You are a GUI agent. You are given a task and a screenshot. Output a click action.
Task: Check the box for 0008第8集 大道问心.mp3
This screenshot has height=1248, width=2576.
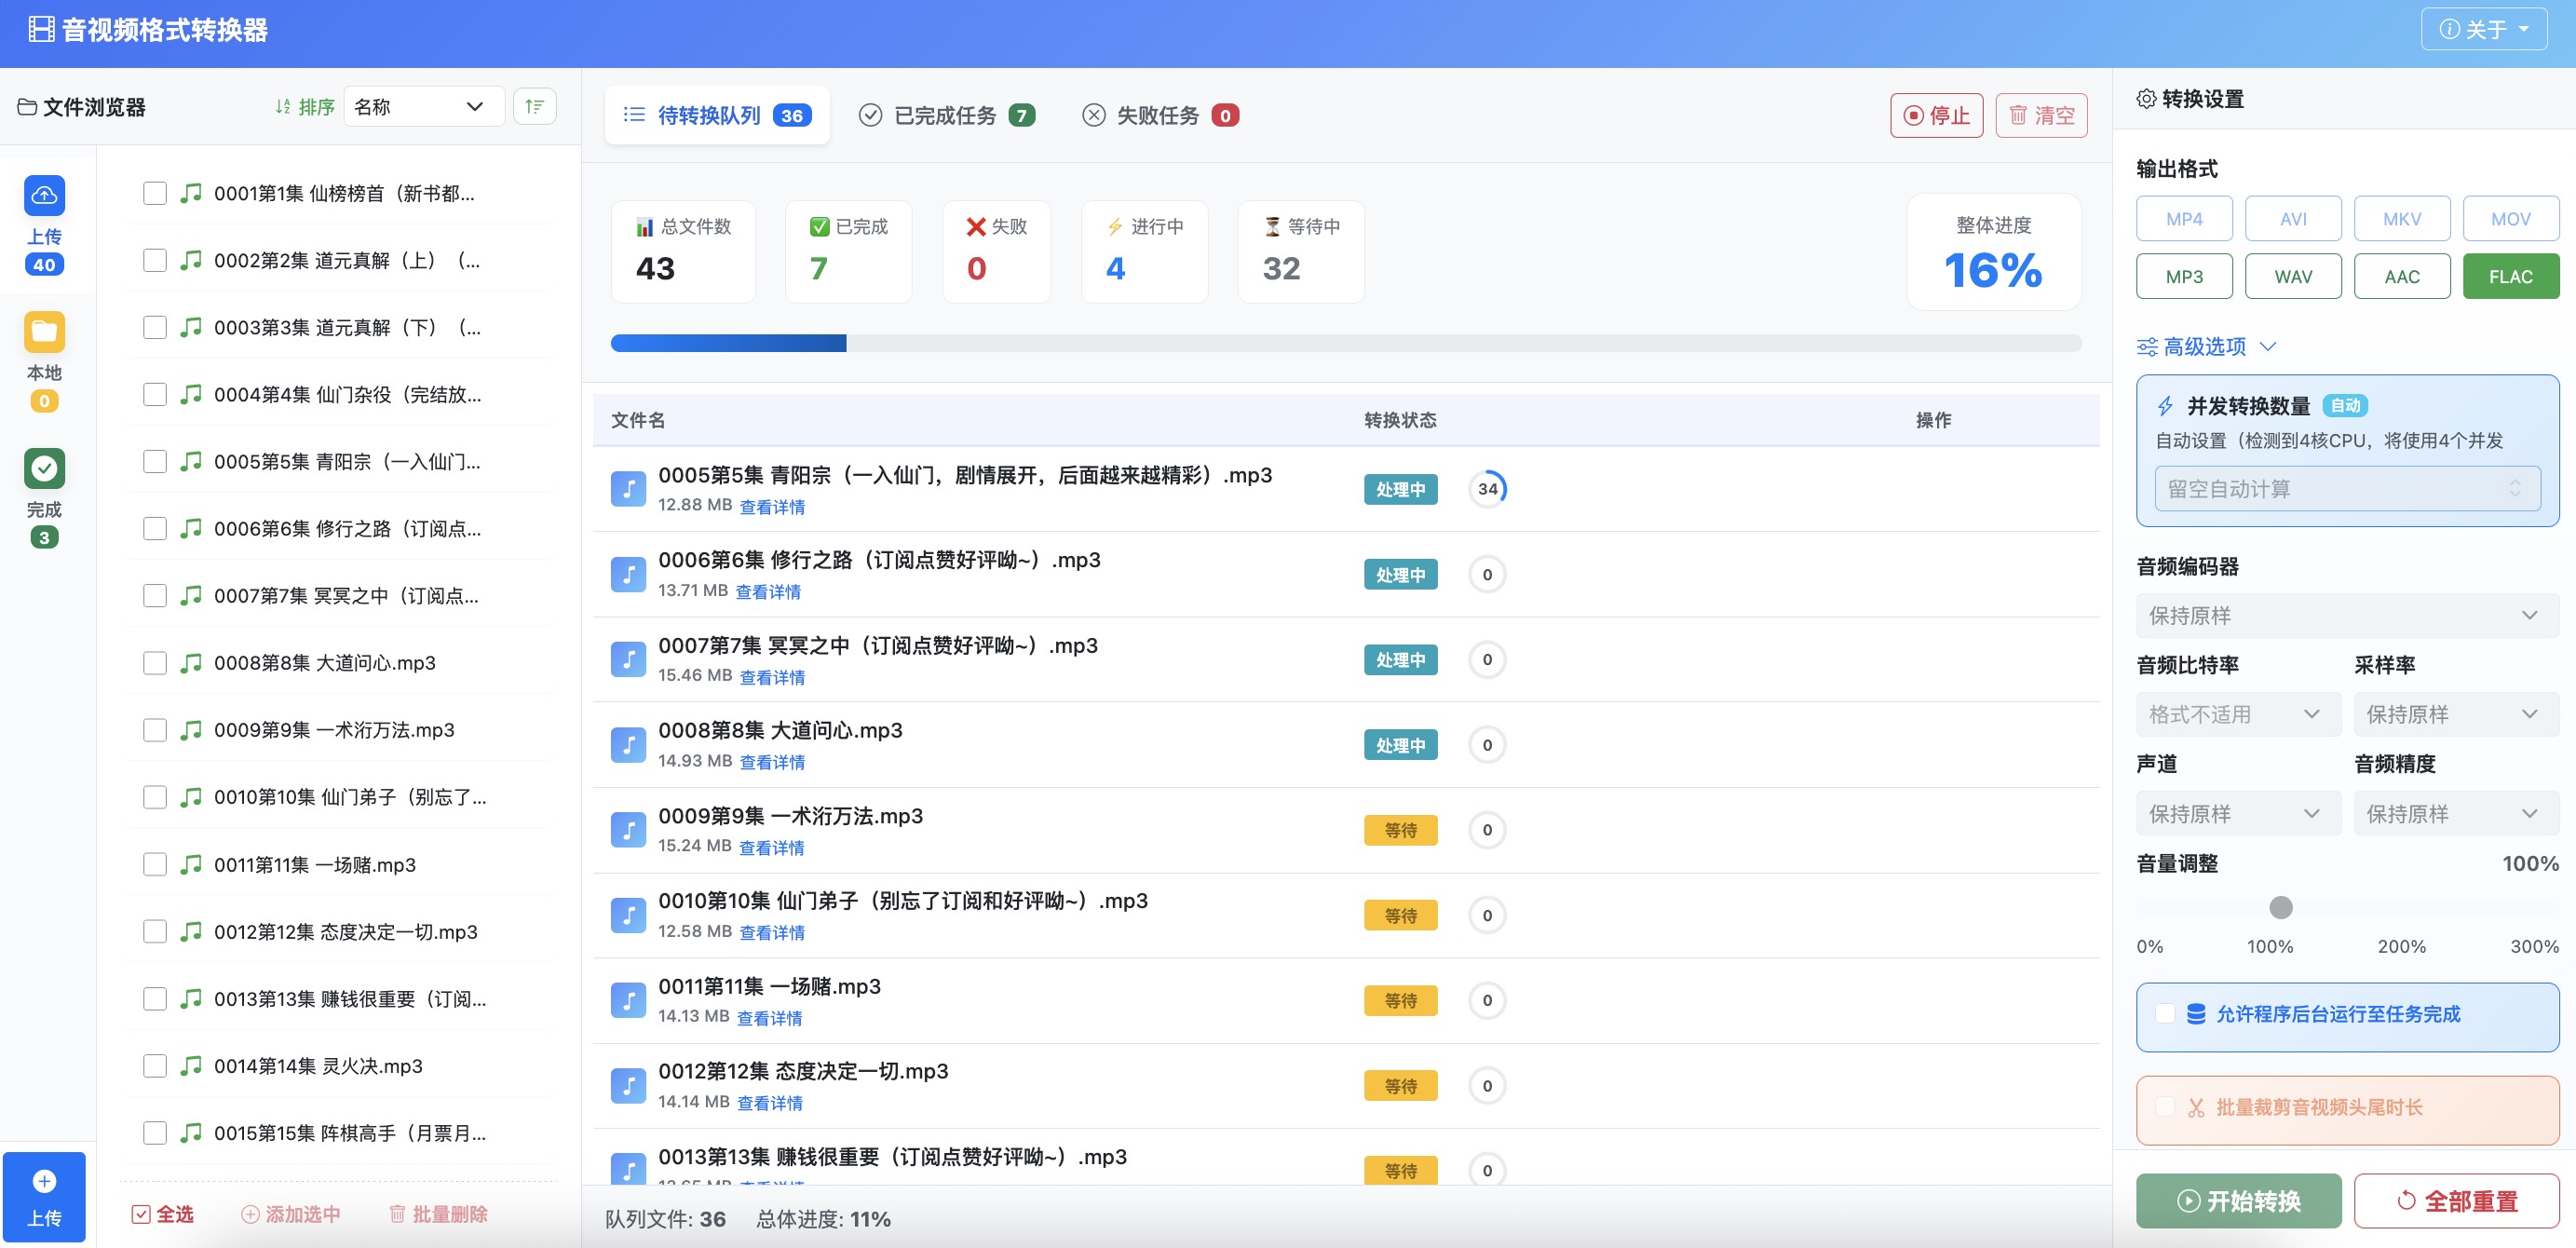(x=155, y=663)
